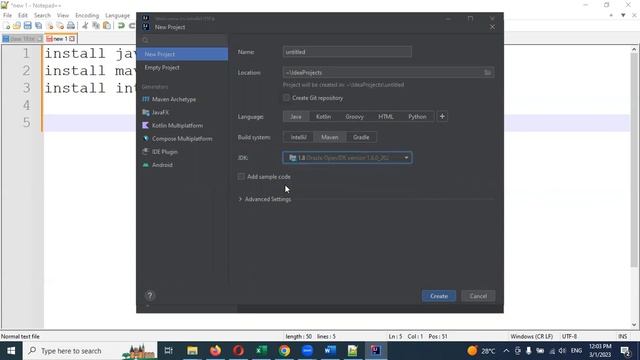Open Task View on taskbar
The height and width of the screenshot is (360, 640).
pyautogui.click(x=168, y=351)
